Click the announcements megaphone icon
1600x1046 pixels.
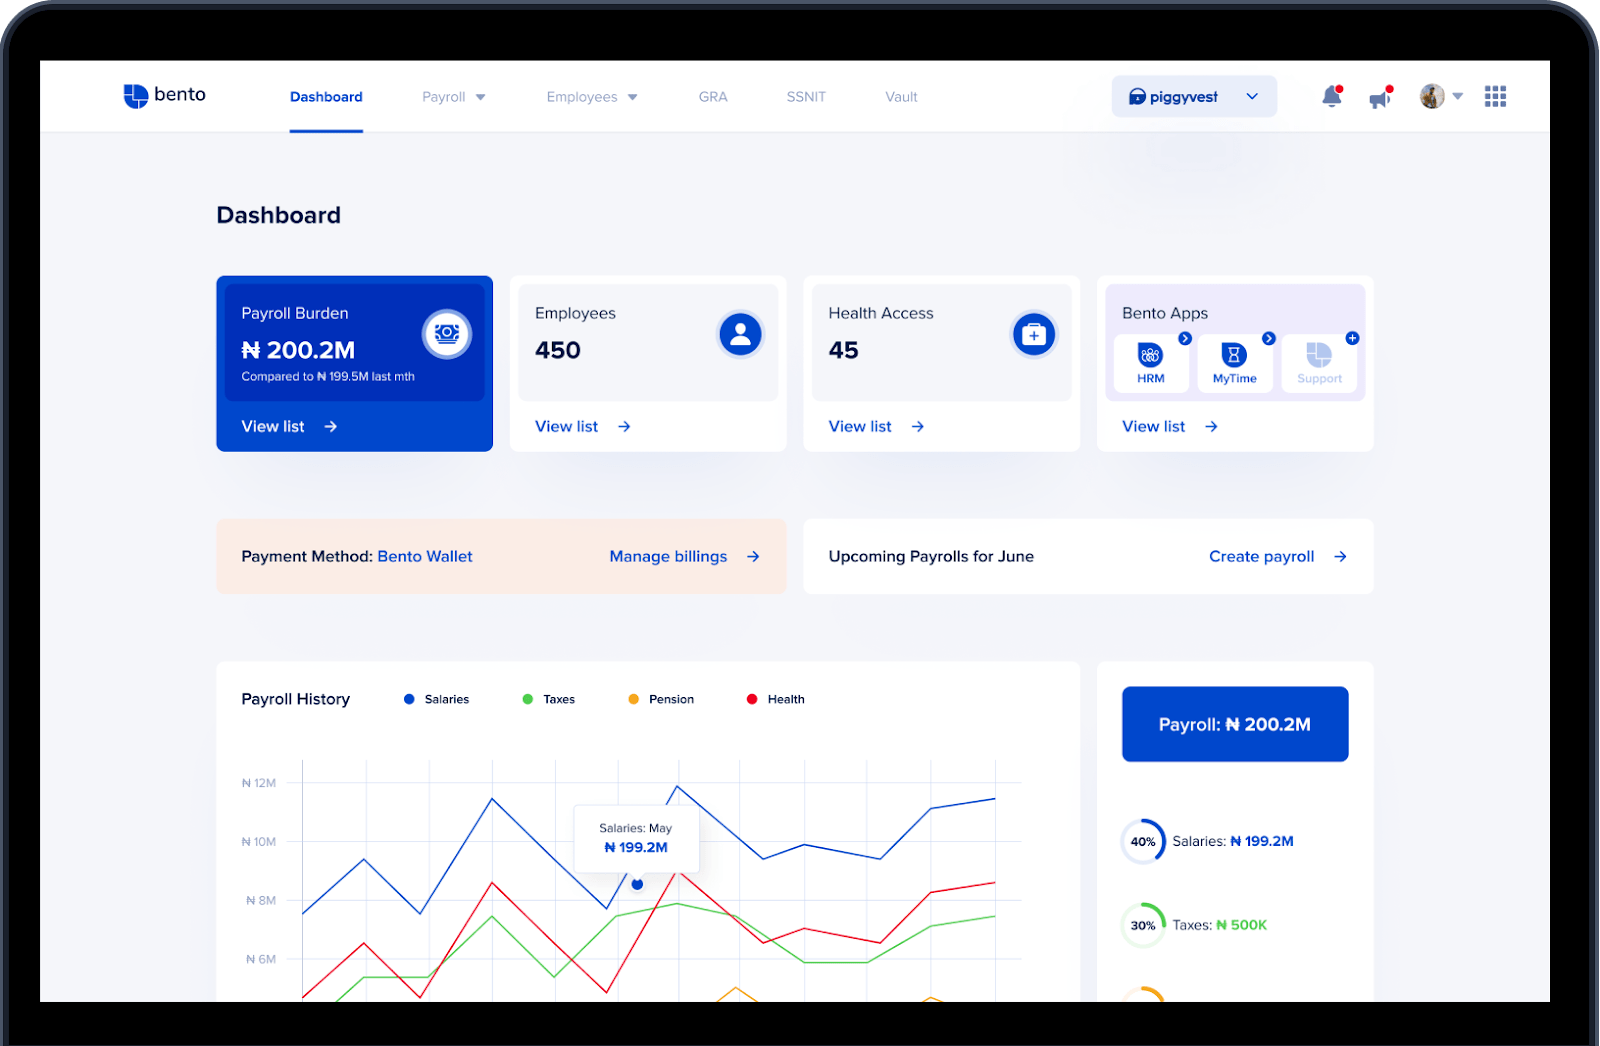pyautogui.click(x=1380, y=96)
